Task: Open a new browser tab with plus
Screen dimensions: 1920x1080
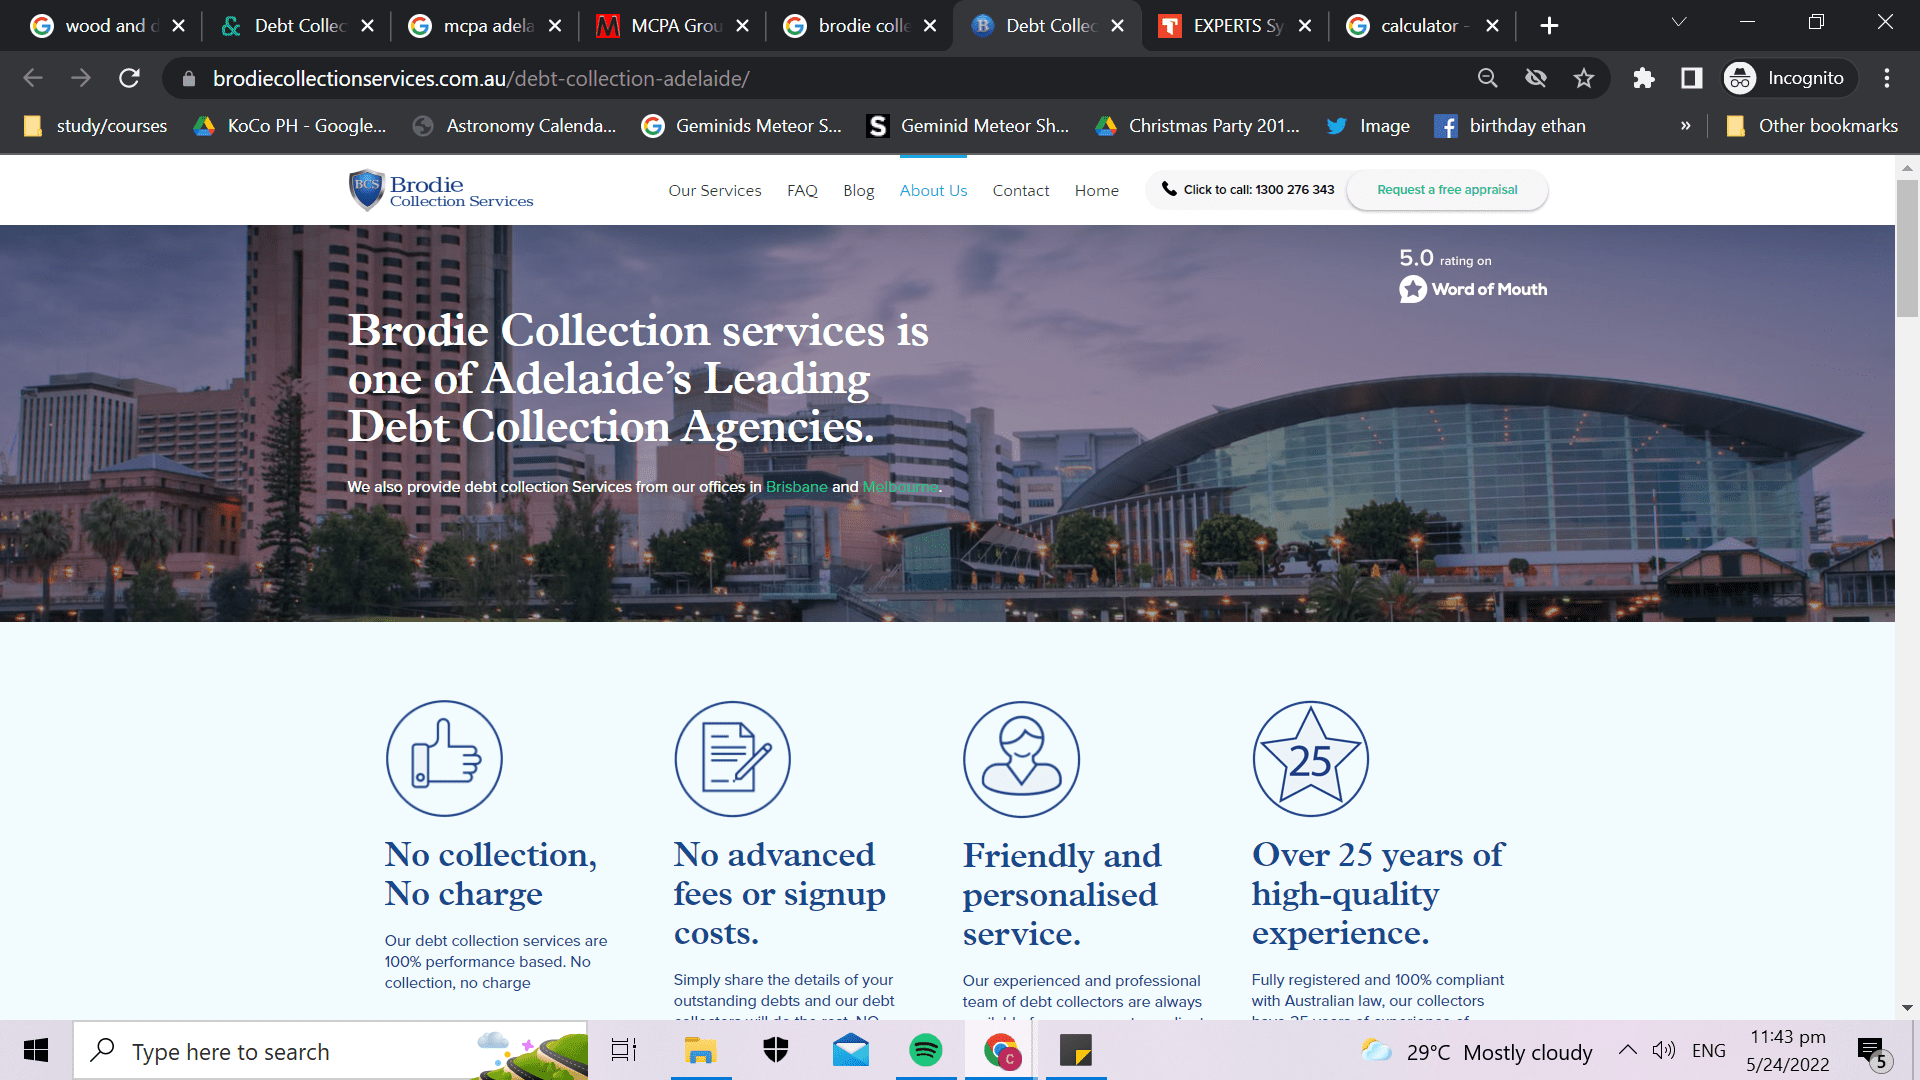Action: pyautogui.click(x=1549, y=26)
